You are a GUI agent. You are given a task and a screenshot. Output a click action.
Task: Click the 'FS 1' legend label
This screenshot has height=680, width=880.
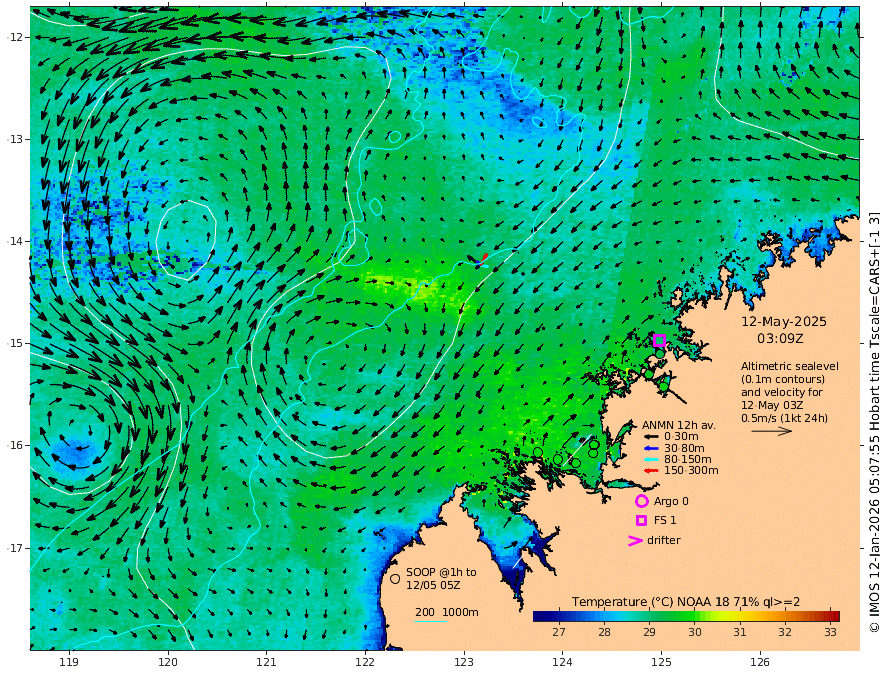pos(664,520)
